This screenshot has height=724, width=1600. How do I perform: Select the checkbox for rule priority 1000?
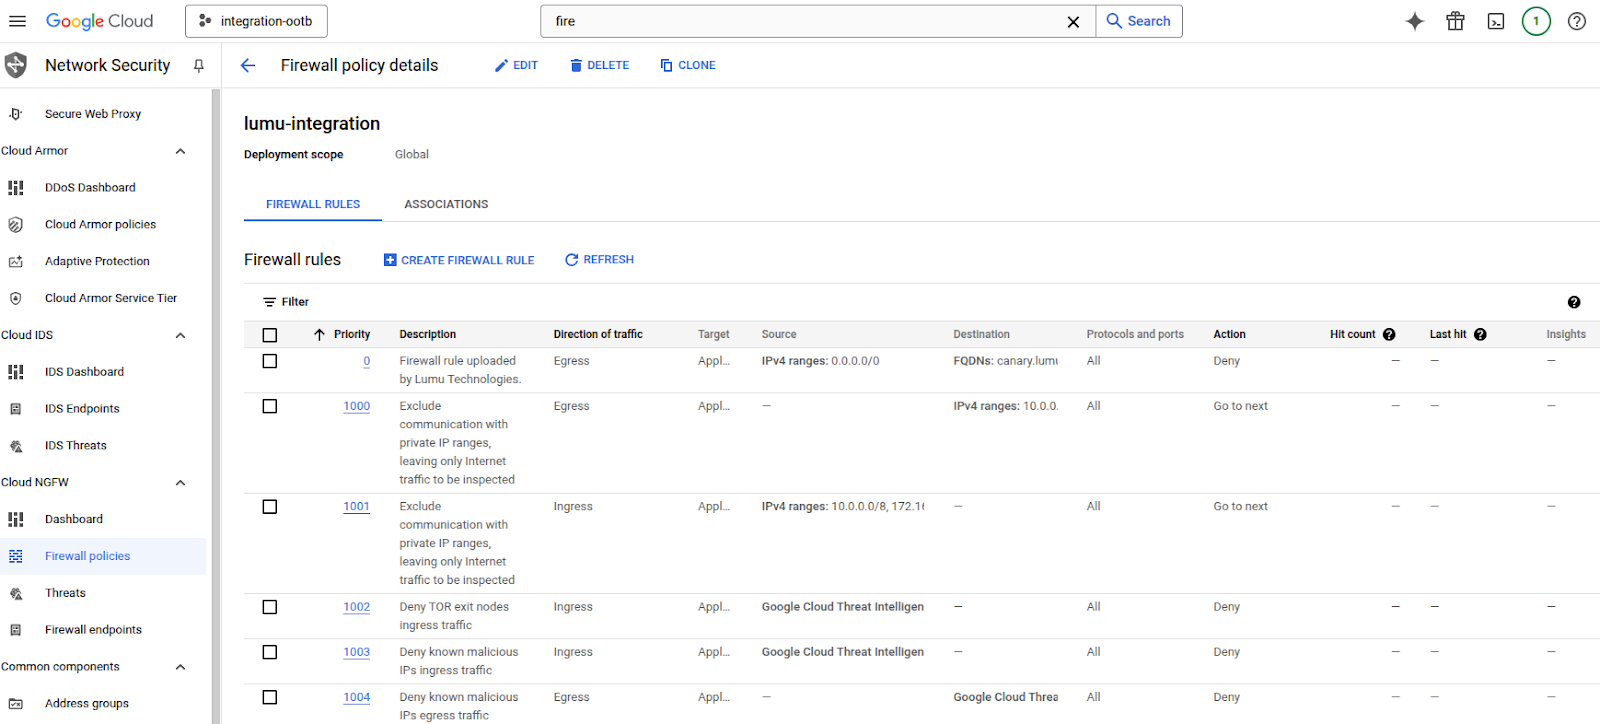[x=270, y=406]
